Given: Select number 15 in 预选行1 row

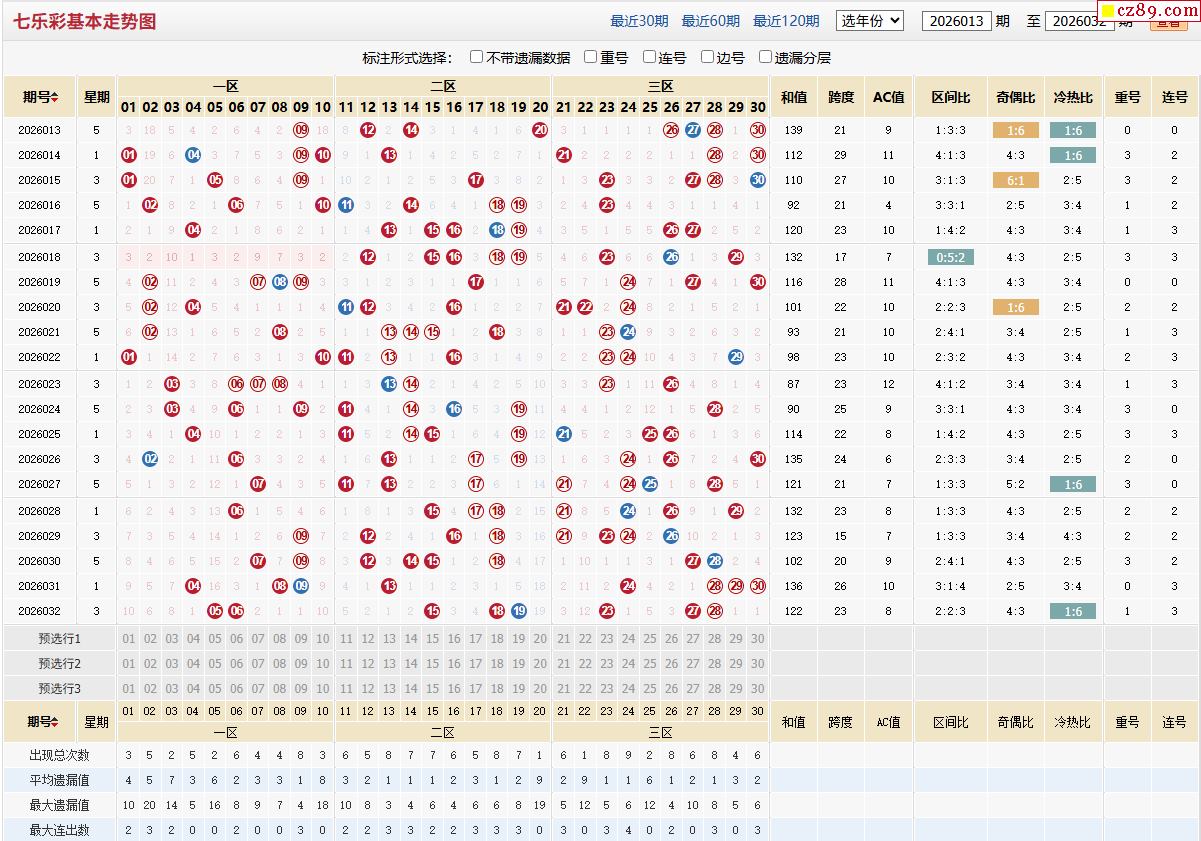Looking at the screenshot, I should click(432, 639).
